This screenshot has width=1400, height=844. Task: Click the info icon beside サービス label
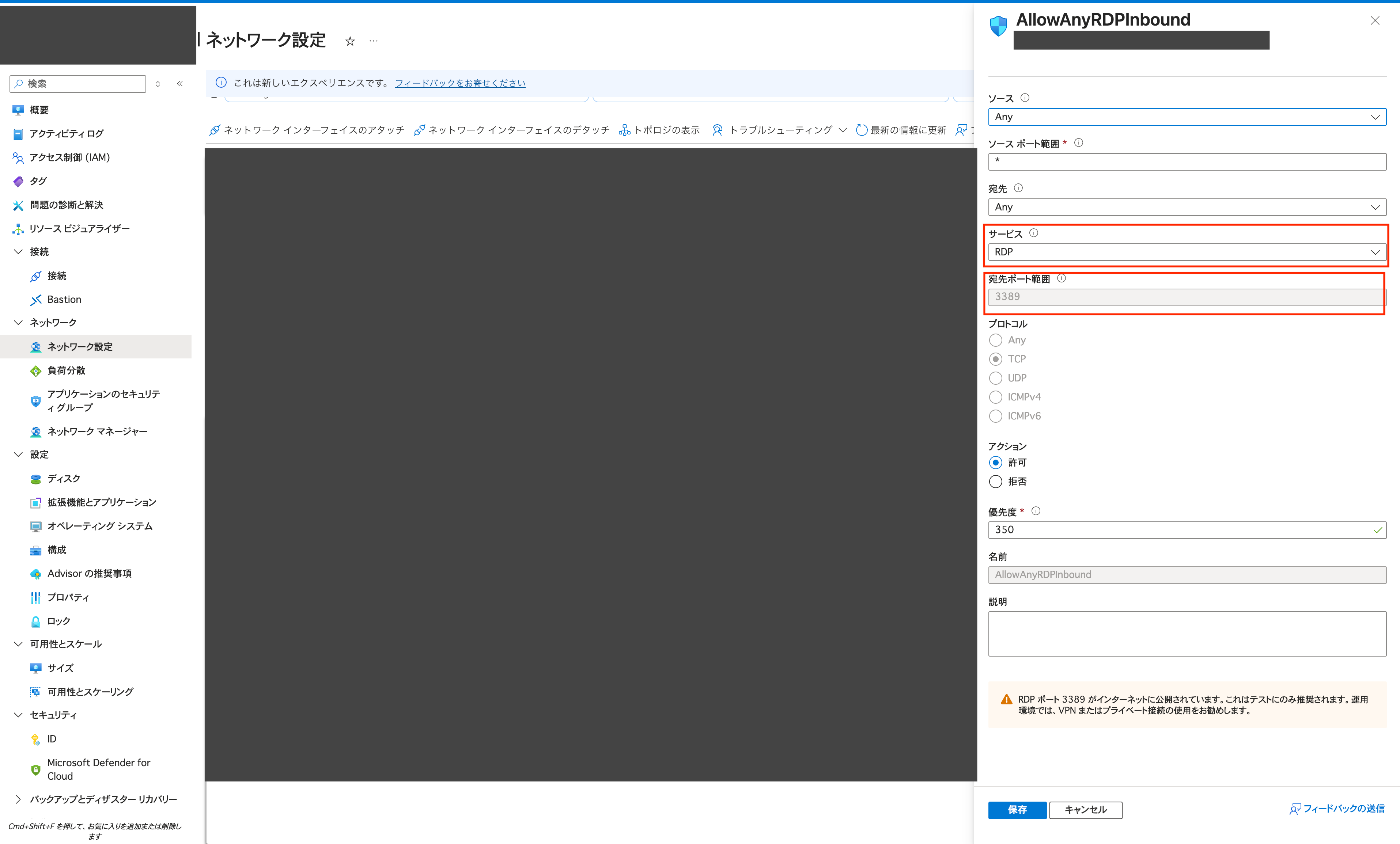(1034, 233)
